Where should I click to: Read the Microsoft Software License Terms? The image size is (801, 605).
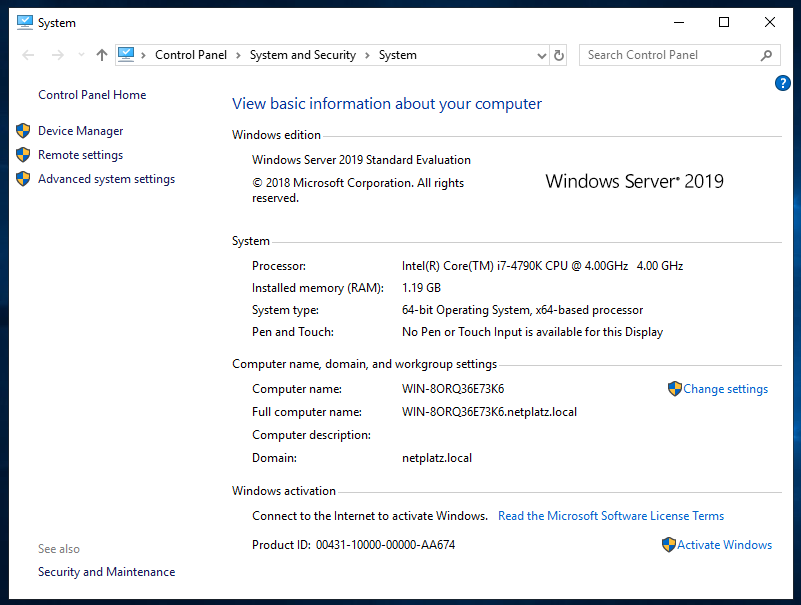pyautogui.click(x=611, y=516)
